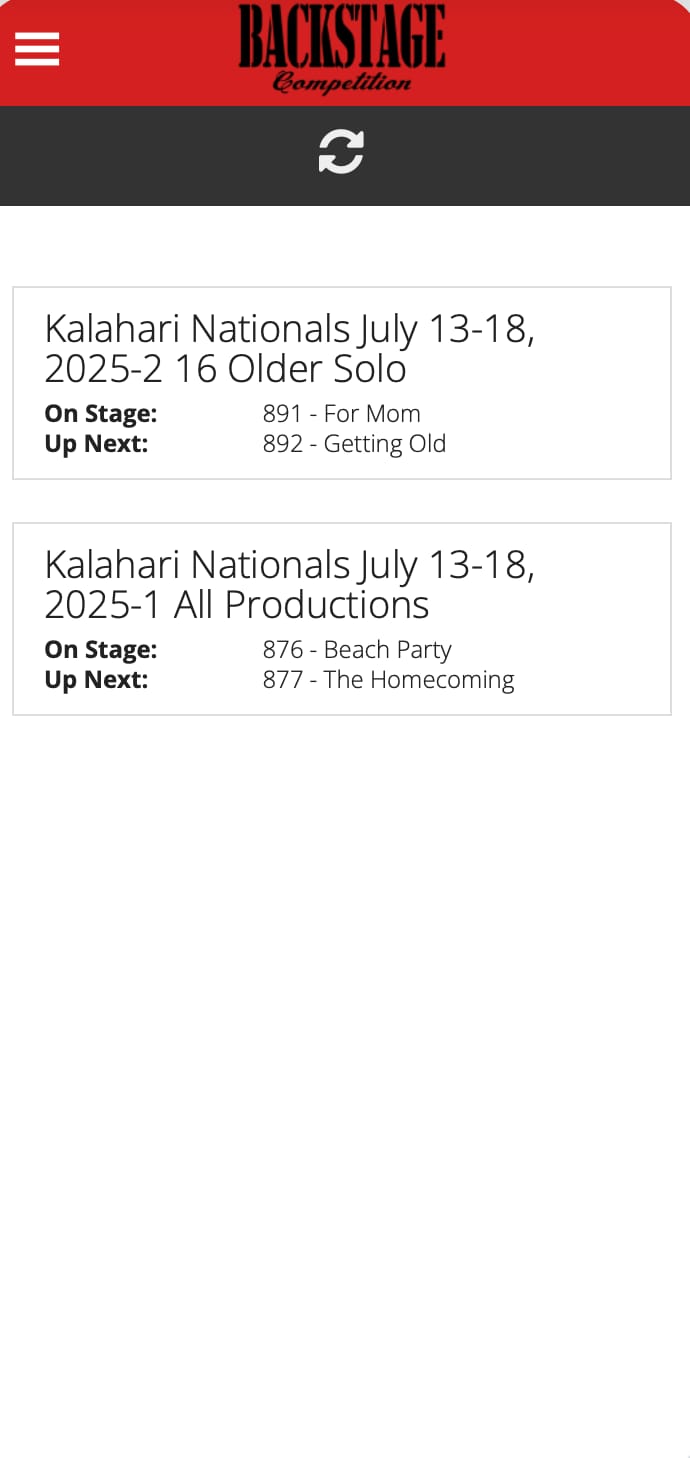Select routine 891 - For Mom

coord(341,414)
